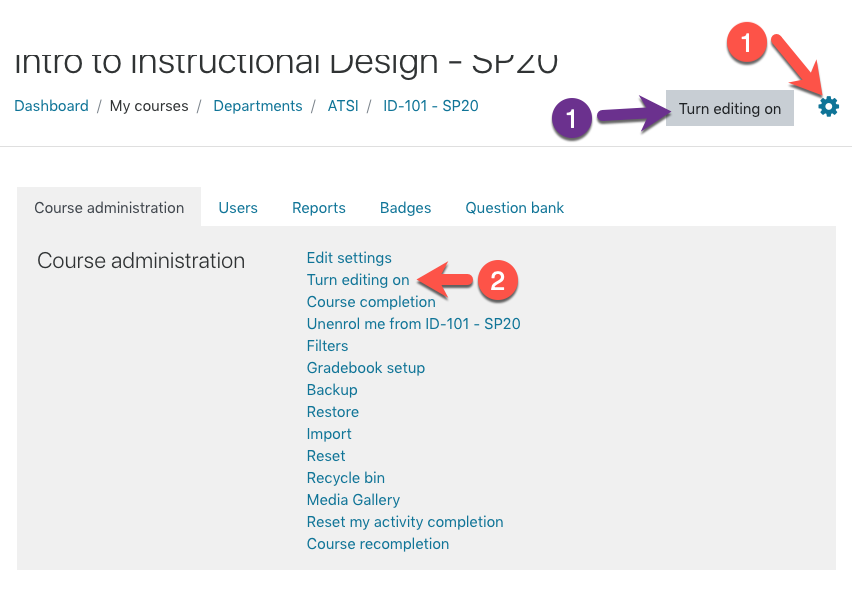This screenshot has width=852, height=601.
Task: Open the Gradebook setup link
Action: coord(365,368)
